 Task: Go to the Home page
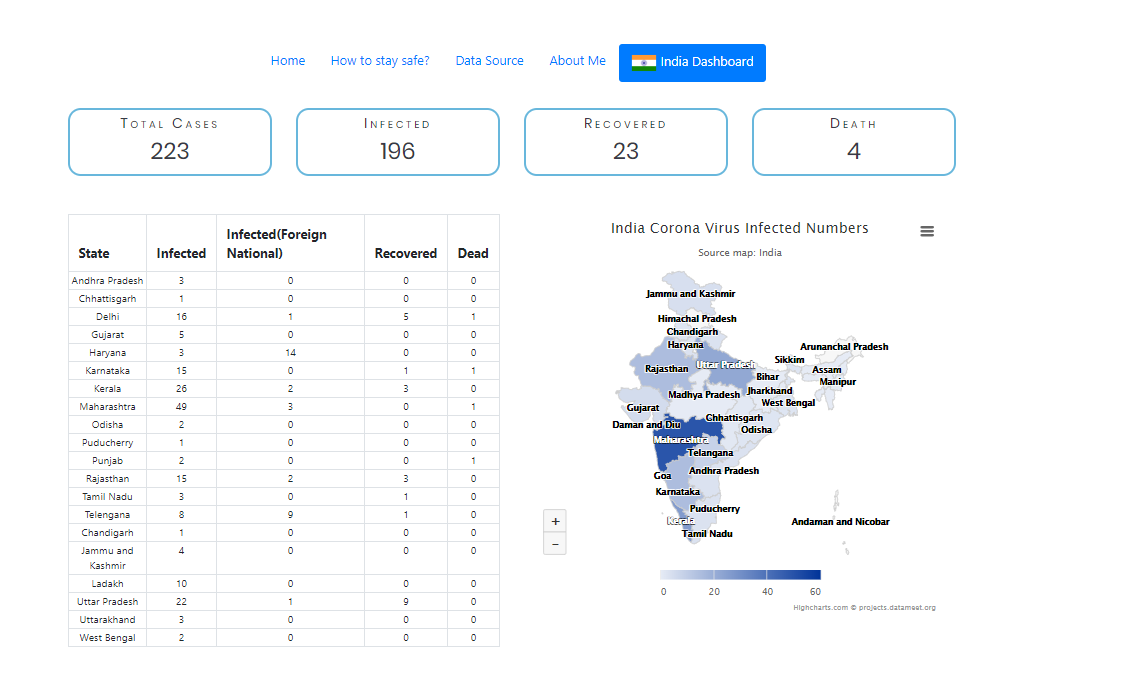[287, 61]
